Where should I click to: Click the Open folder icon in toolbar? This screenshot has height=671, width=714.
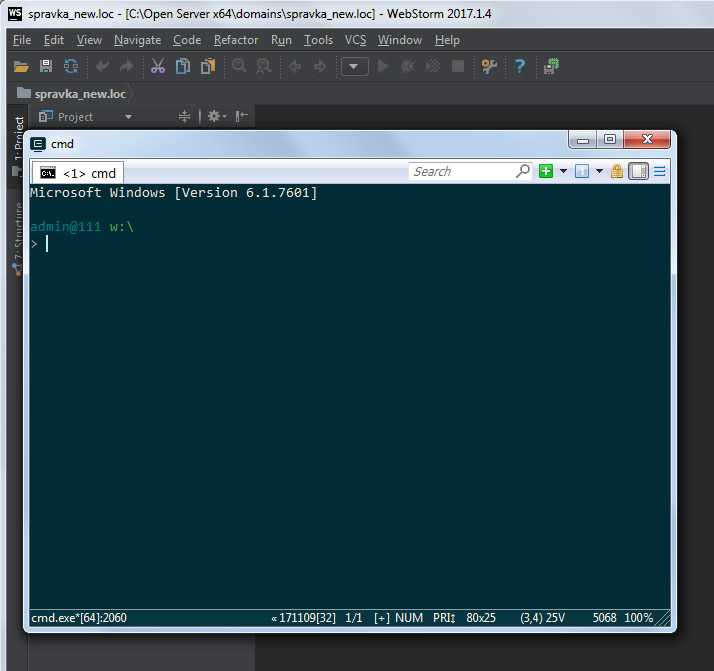coord(21,66)
